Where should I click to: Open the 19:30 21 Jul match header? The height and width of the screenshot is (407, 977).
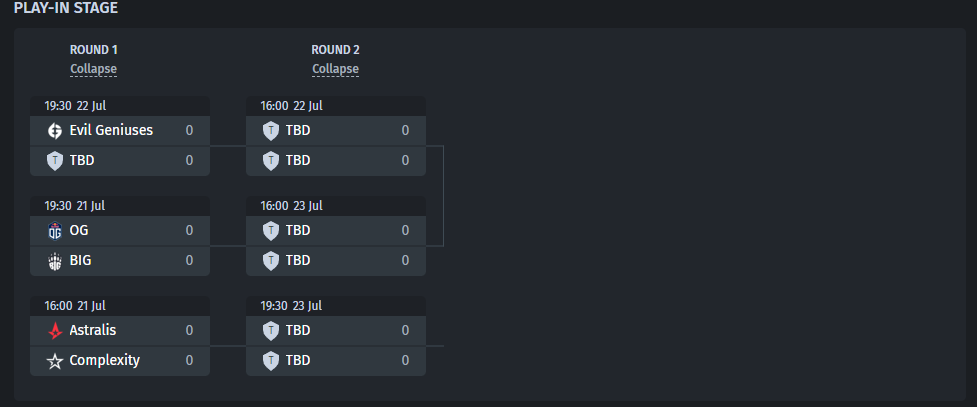120,206
